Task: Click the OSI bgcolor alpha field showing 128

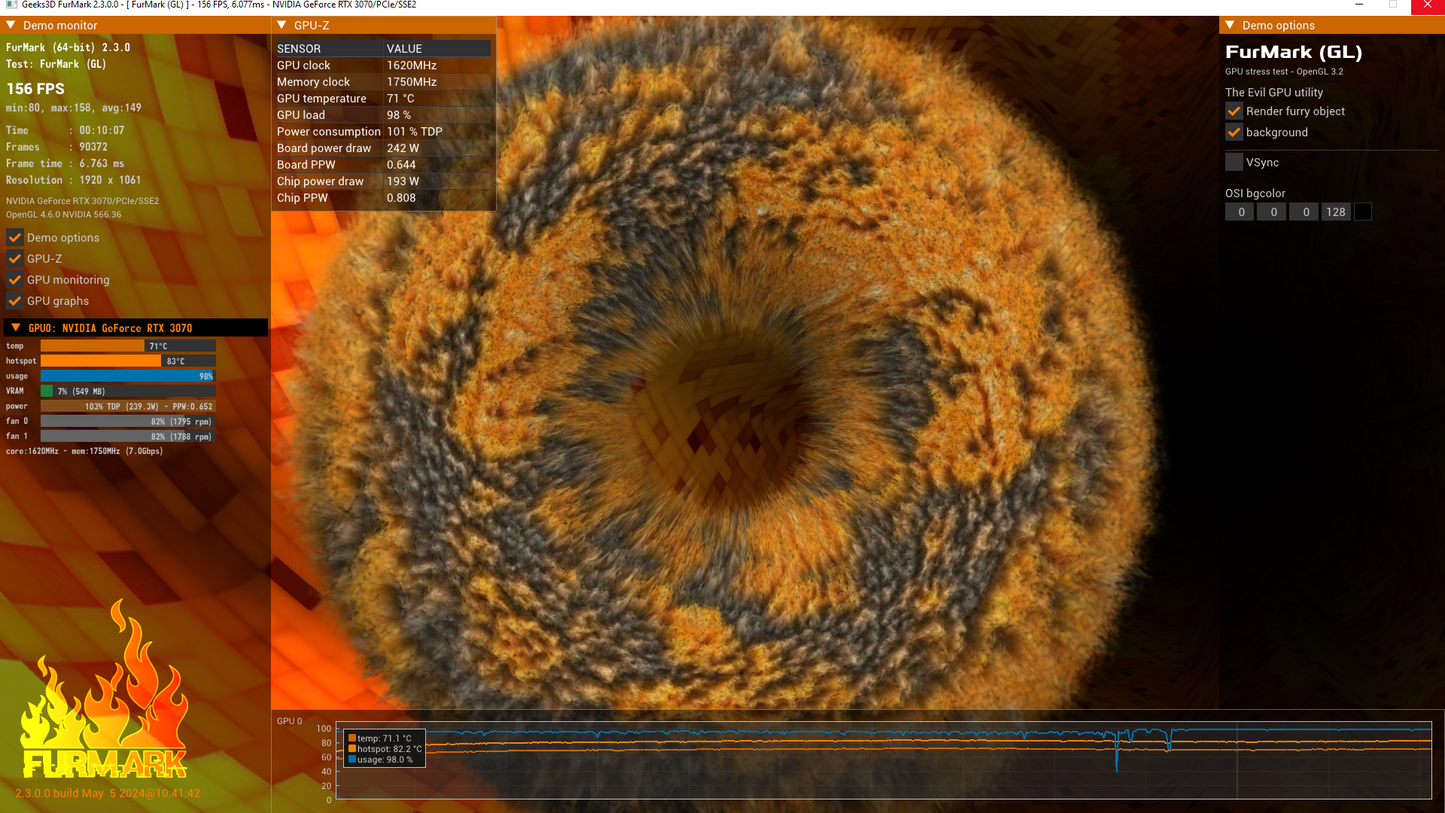Action: click(1336, 212)
